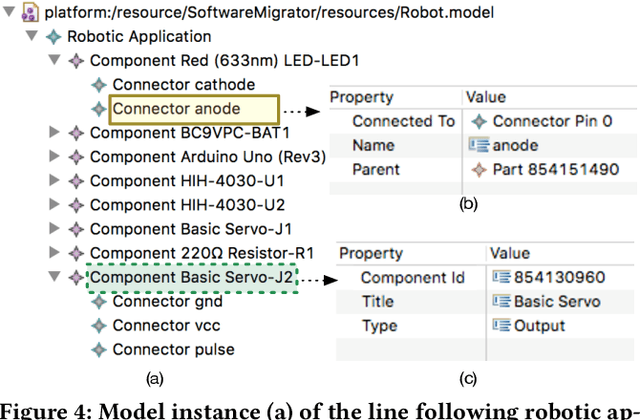Click the Connector pulse diamond icon
Screen dimensions: 640x420
98,350
